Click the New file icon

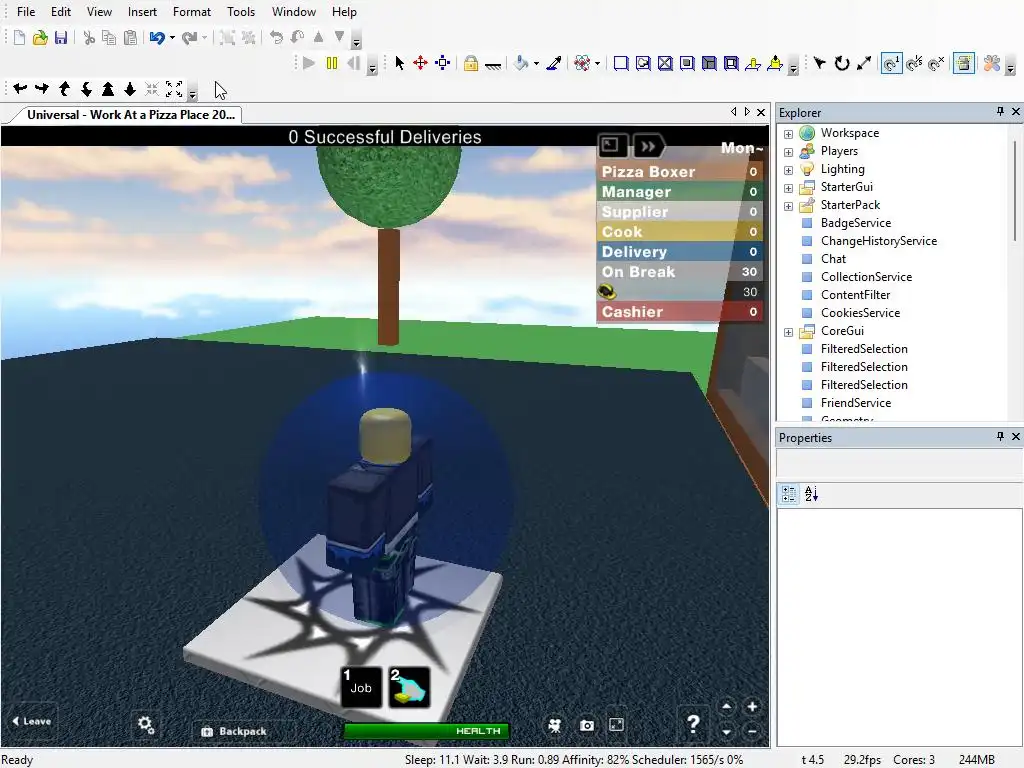click(x=20, y=38)
